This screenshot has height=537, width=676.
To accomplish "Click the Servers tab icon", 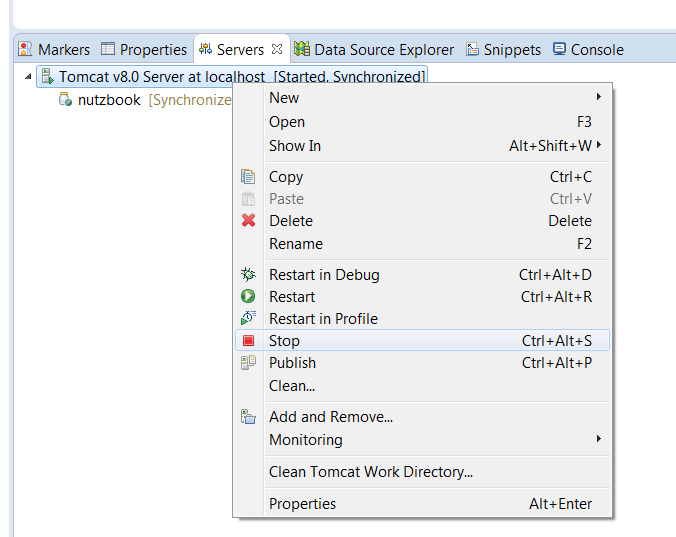I will pyautogui.click(x=205, y=49).
